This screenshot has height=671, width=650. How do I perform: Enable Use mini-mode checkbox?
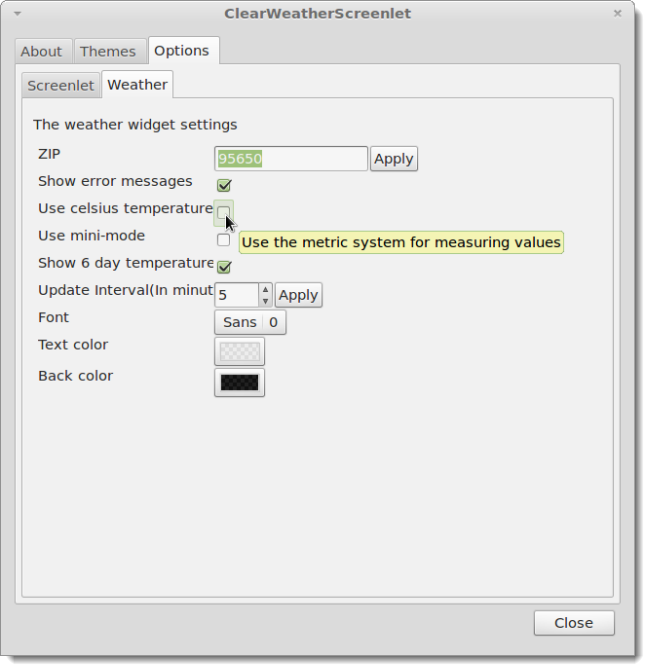point(223,240)
